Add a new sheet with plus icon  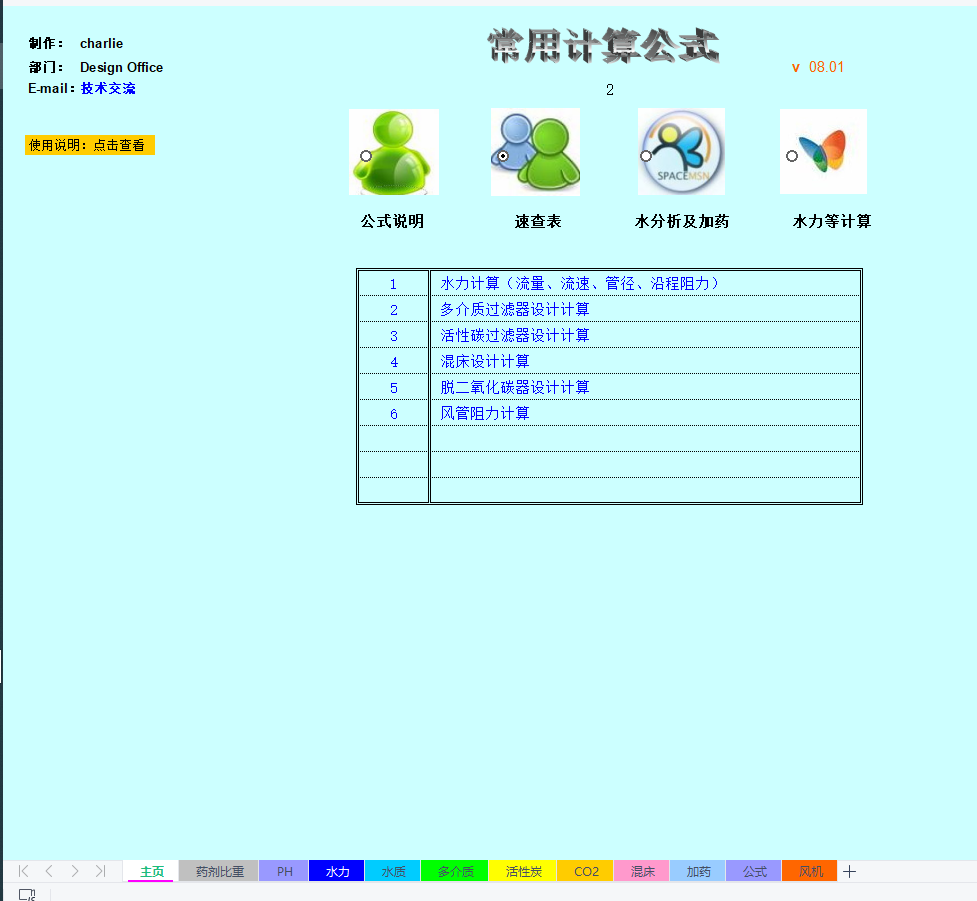(849, 871)
